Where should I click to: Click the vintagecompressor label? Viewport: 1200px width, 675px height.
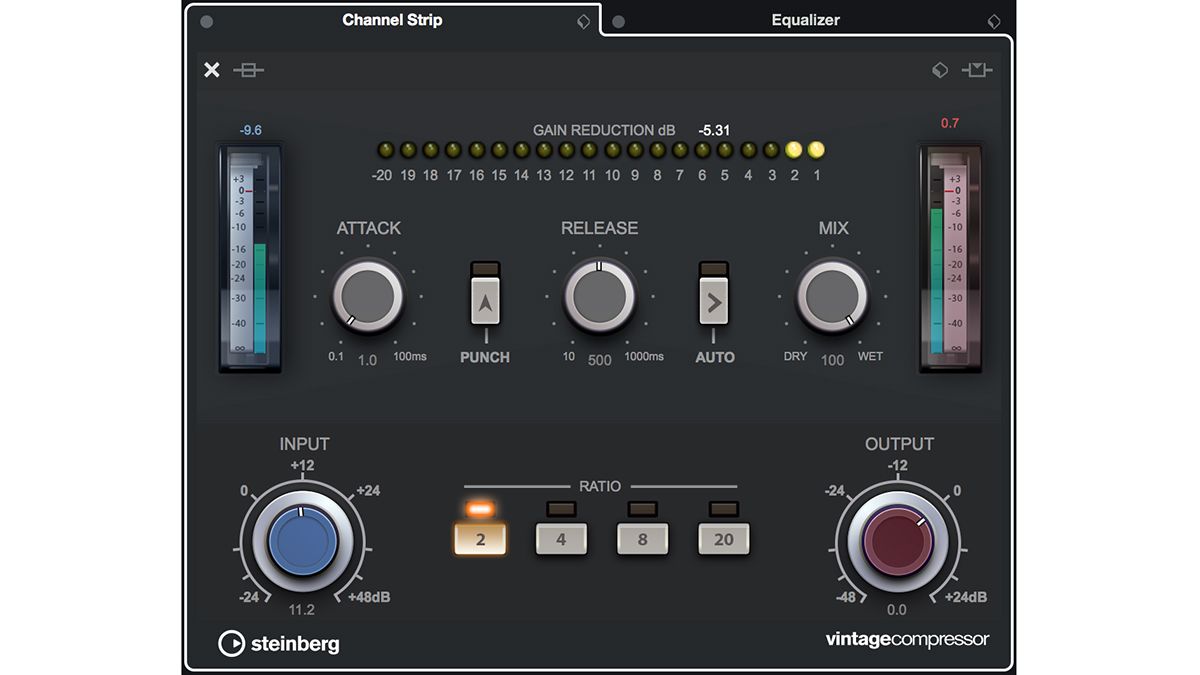point(907,639)
